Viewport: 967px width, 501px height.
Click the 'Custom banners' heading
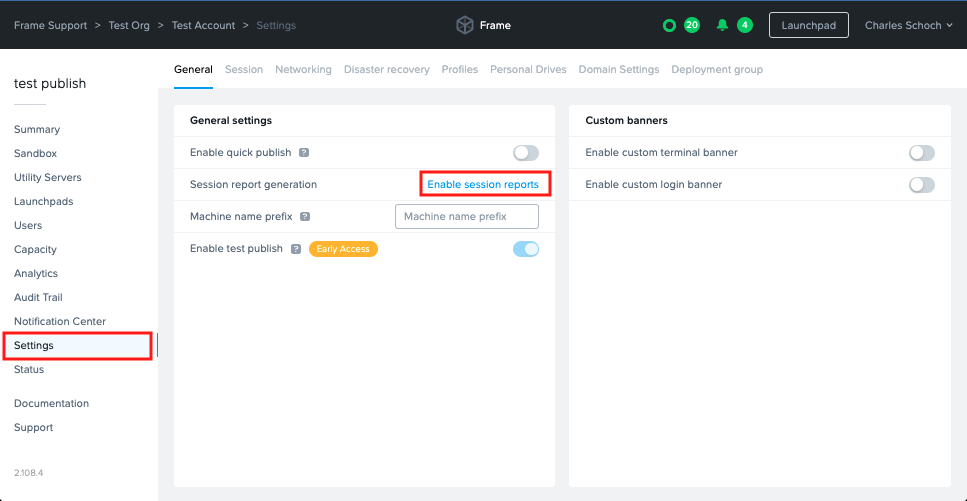[x=627, y=121]
